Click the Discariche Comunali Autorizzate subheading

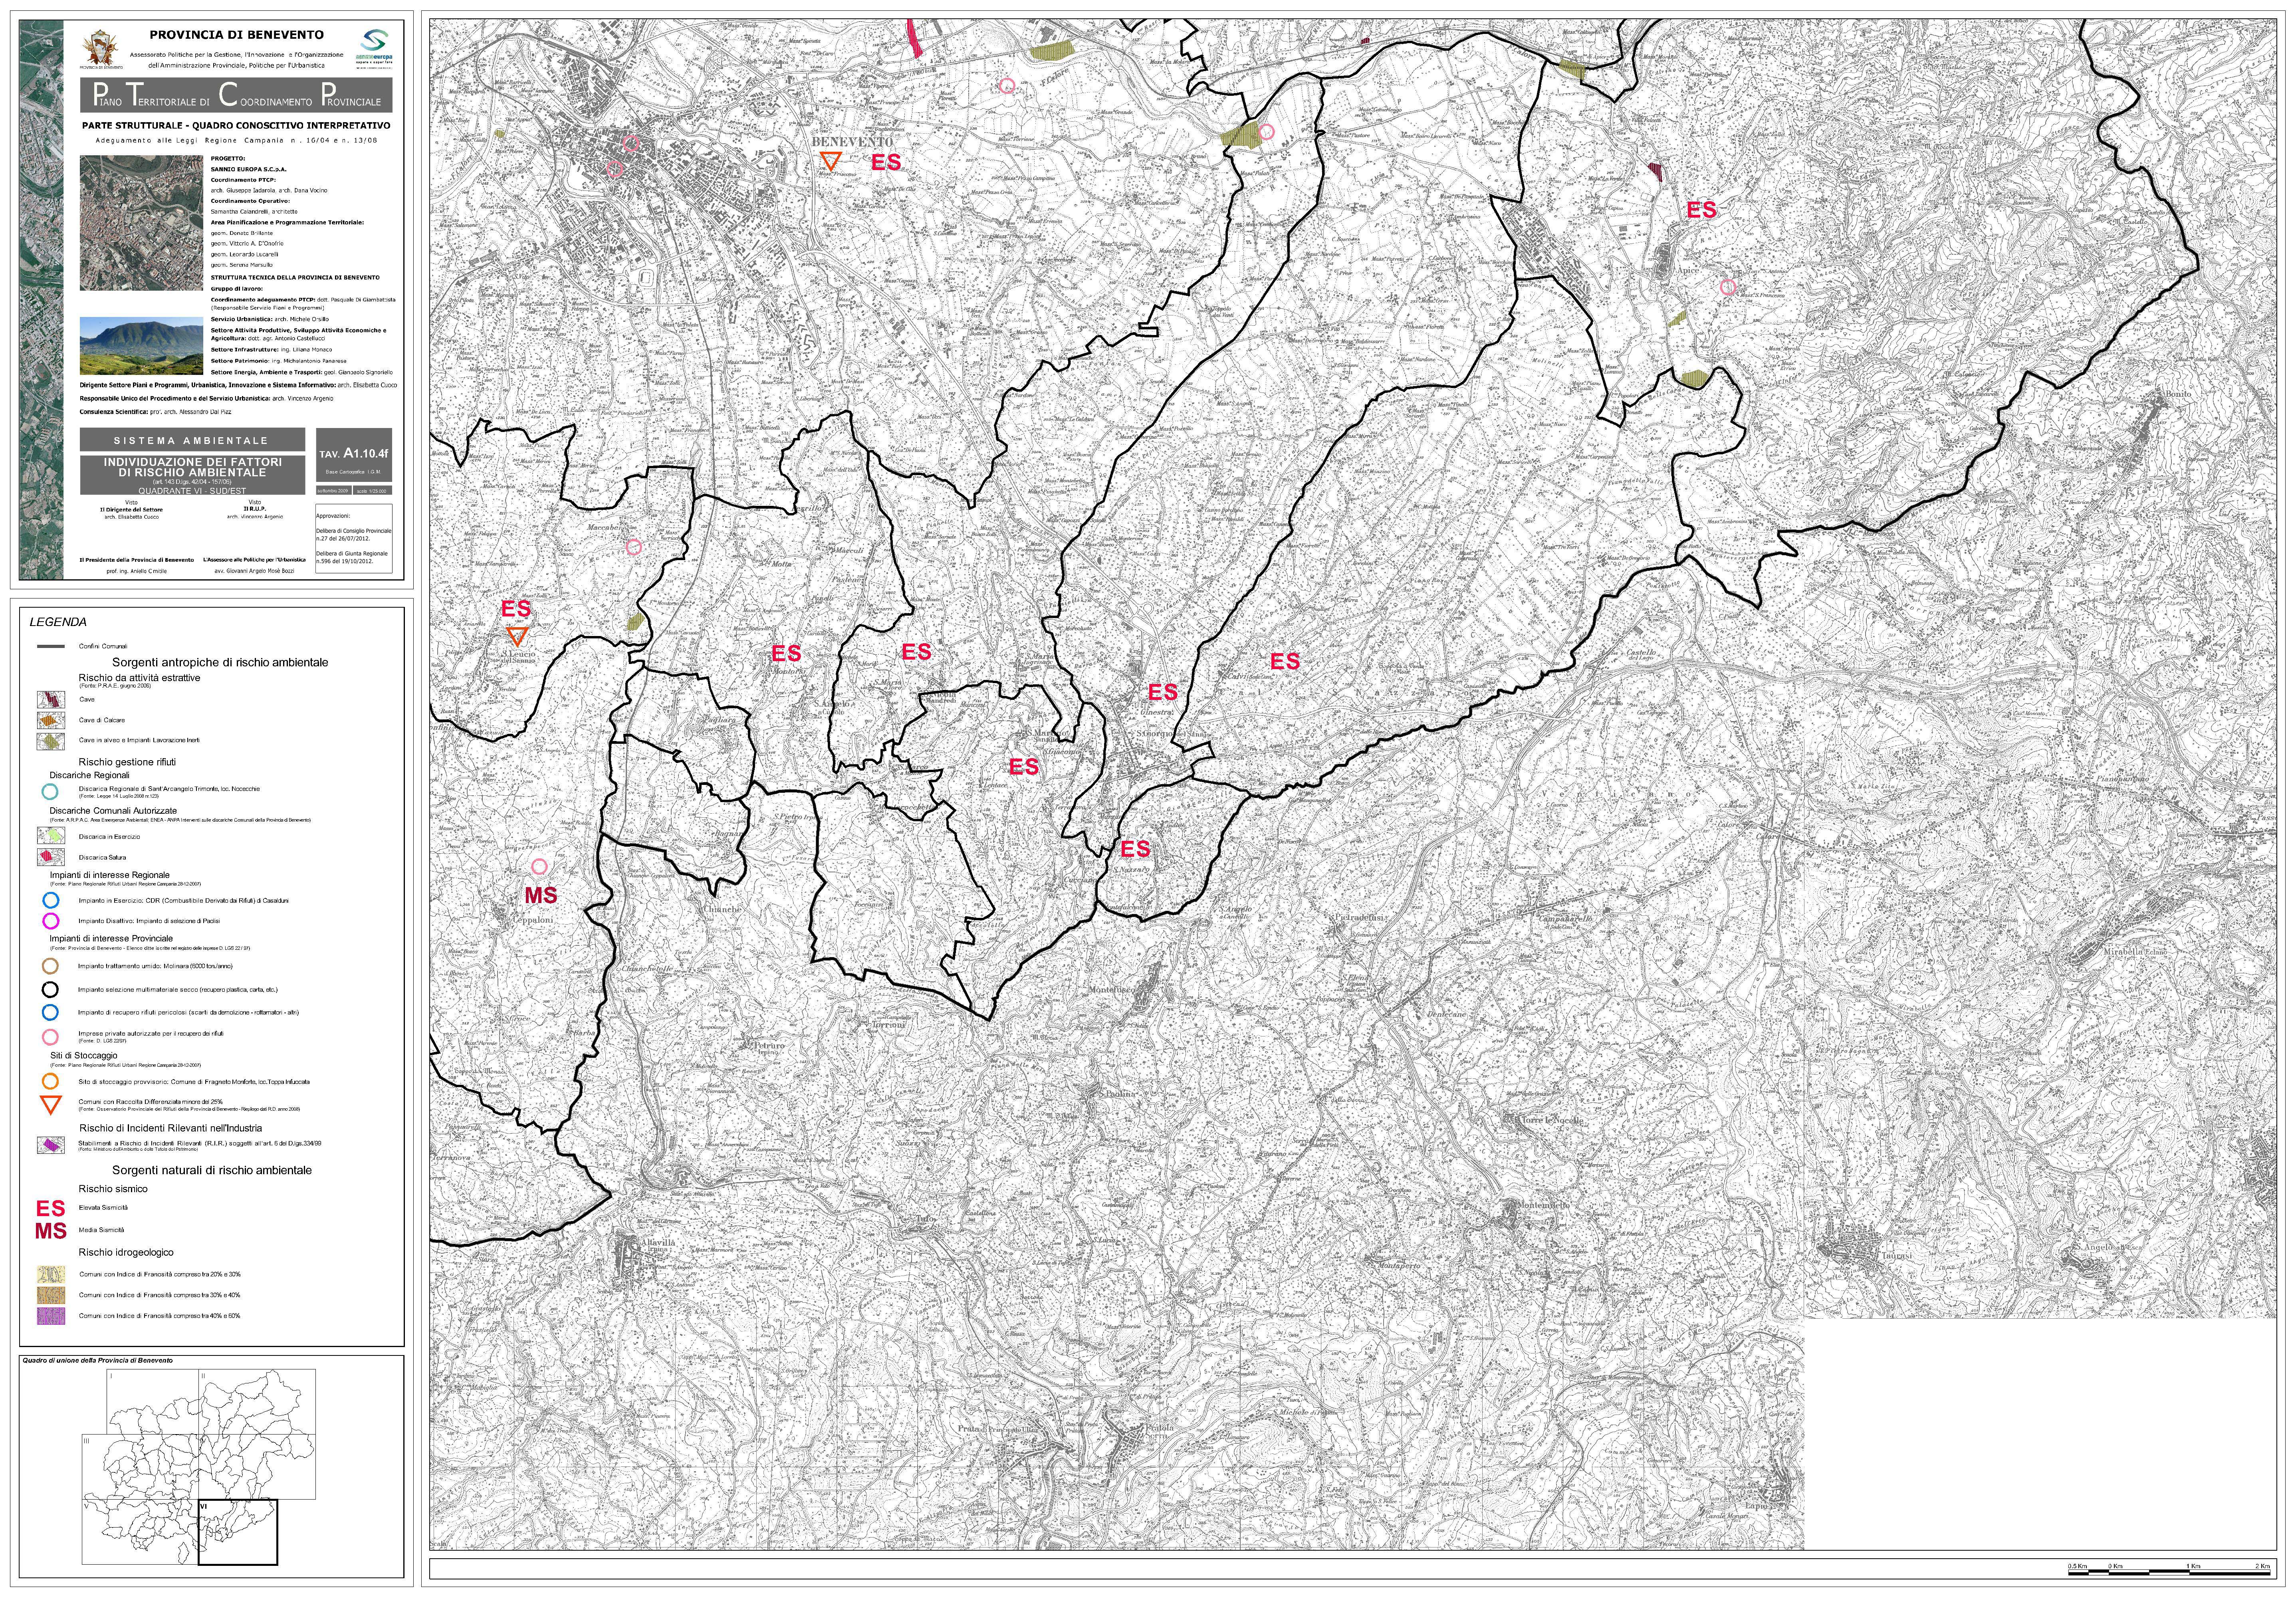(113, 811)
